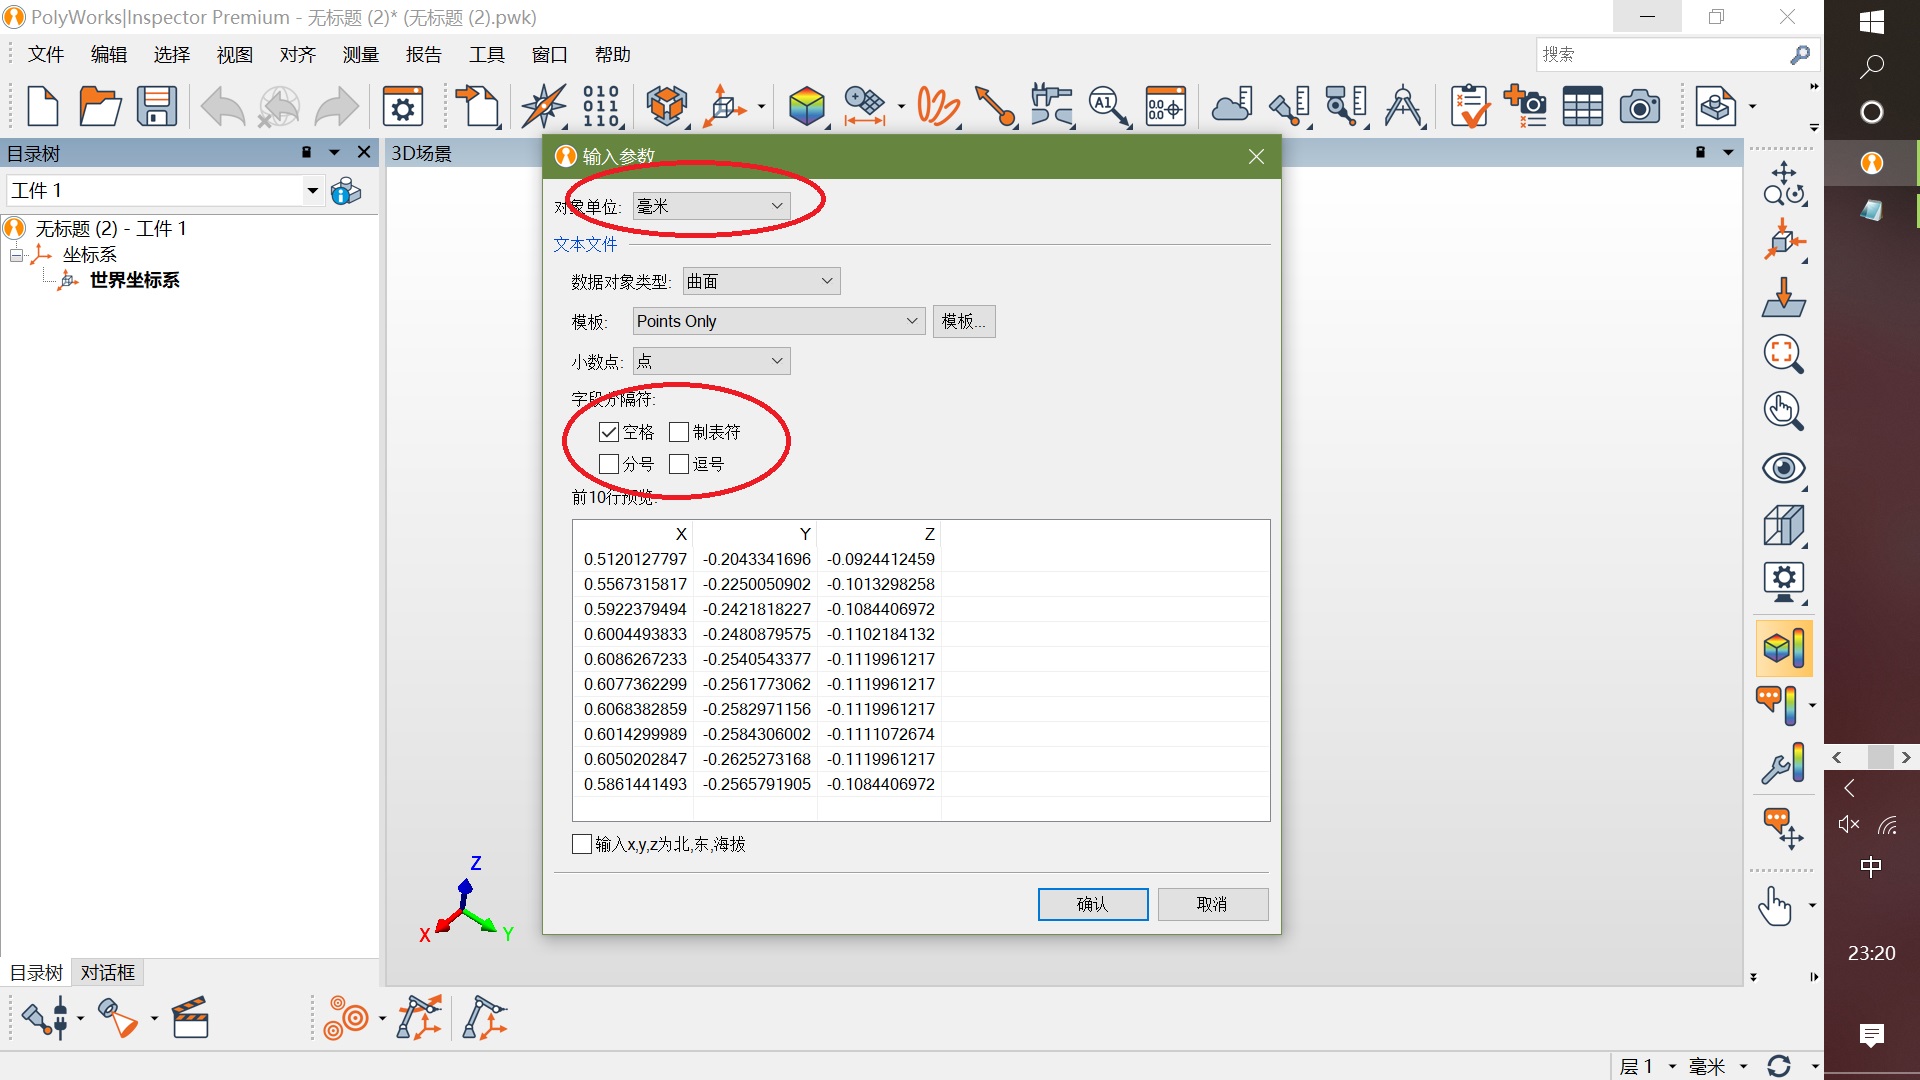Click the Save project icon

click(x=156, y=106)
